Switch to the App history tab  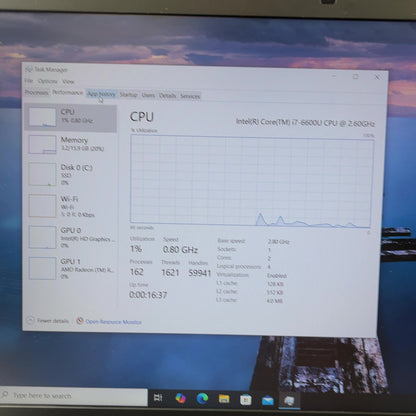pyautogui.click(x=101, y=94)
